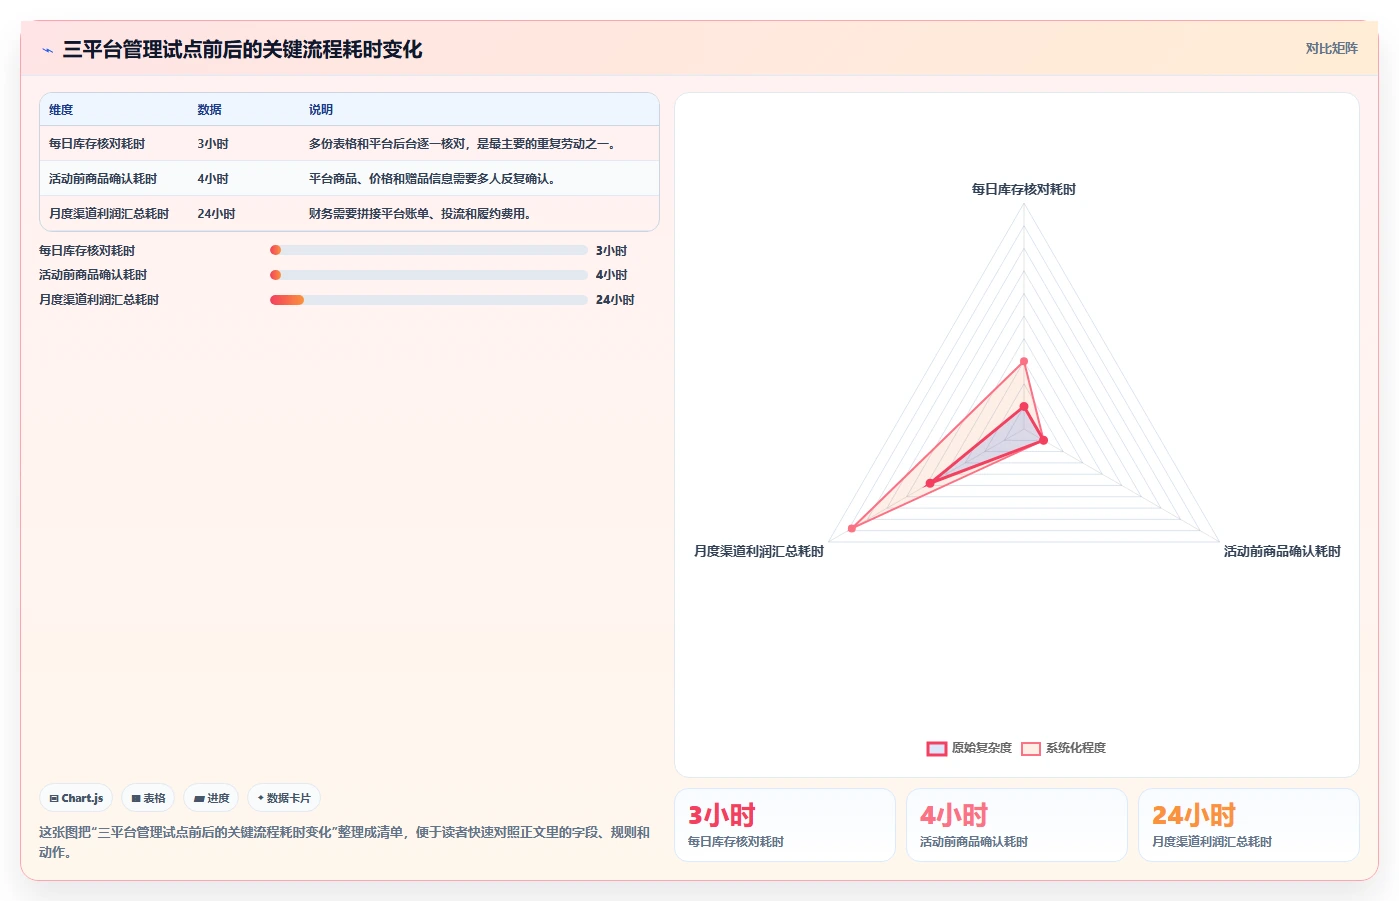The height and width of the screenshot is (901, 1399).
Task: Click the 说明 column header
Action: click(321, 110)
